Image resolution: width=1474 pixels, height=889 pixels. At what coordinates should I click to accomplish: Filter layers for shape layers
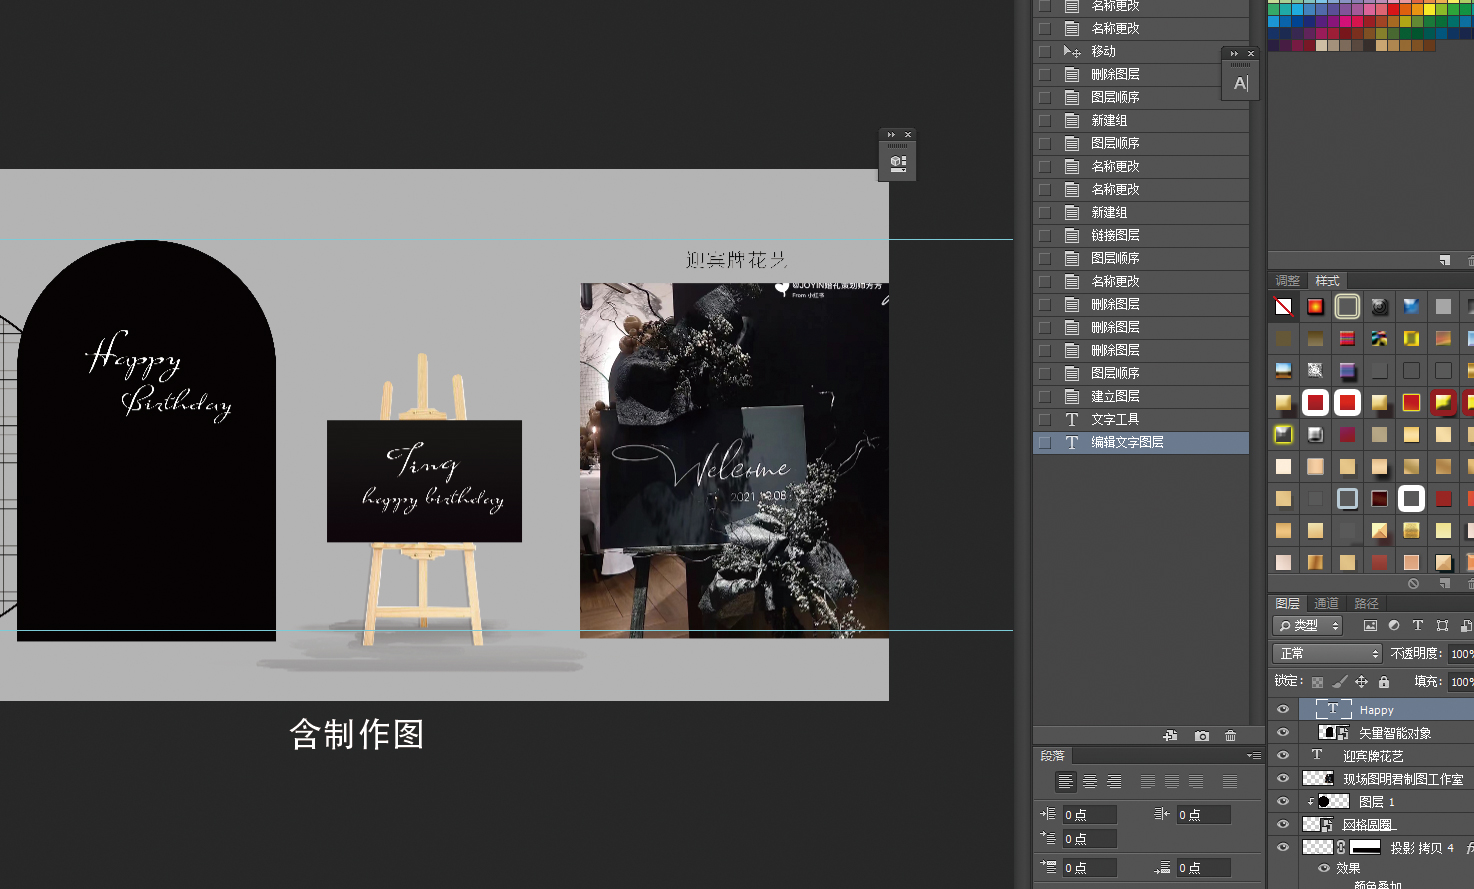(x=1442, y=626)
